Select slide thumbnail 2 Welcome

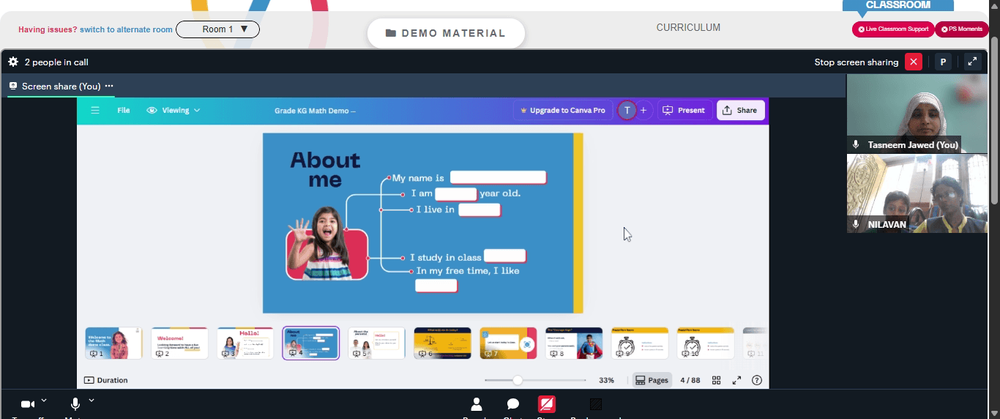click(x=180, y=343)
